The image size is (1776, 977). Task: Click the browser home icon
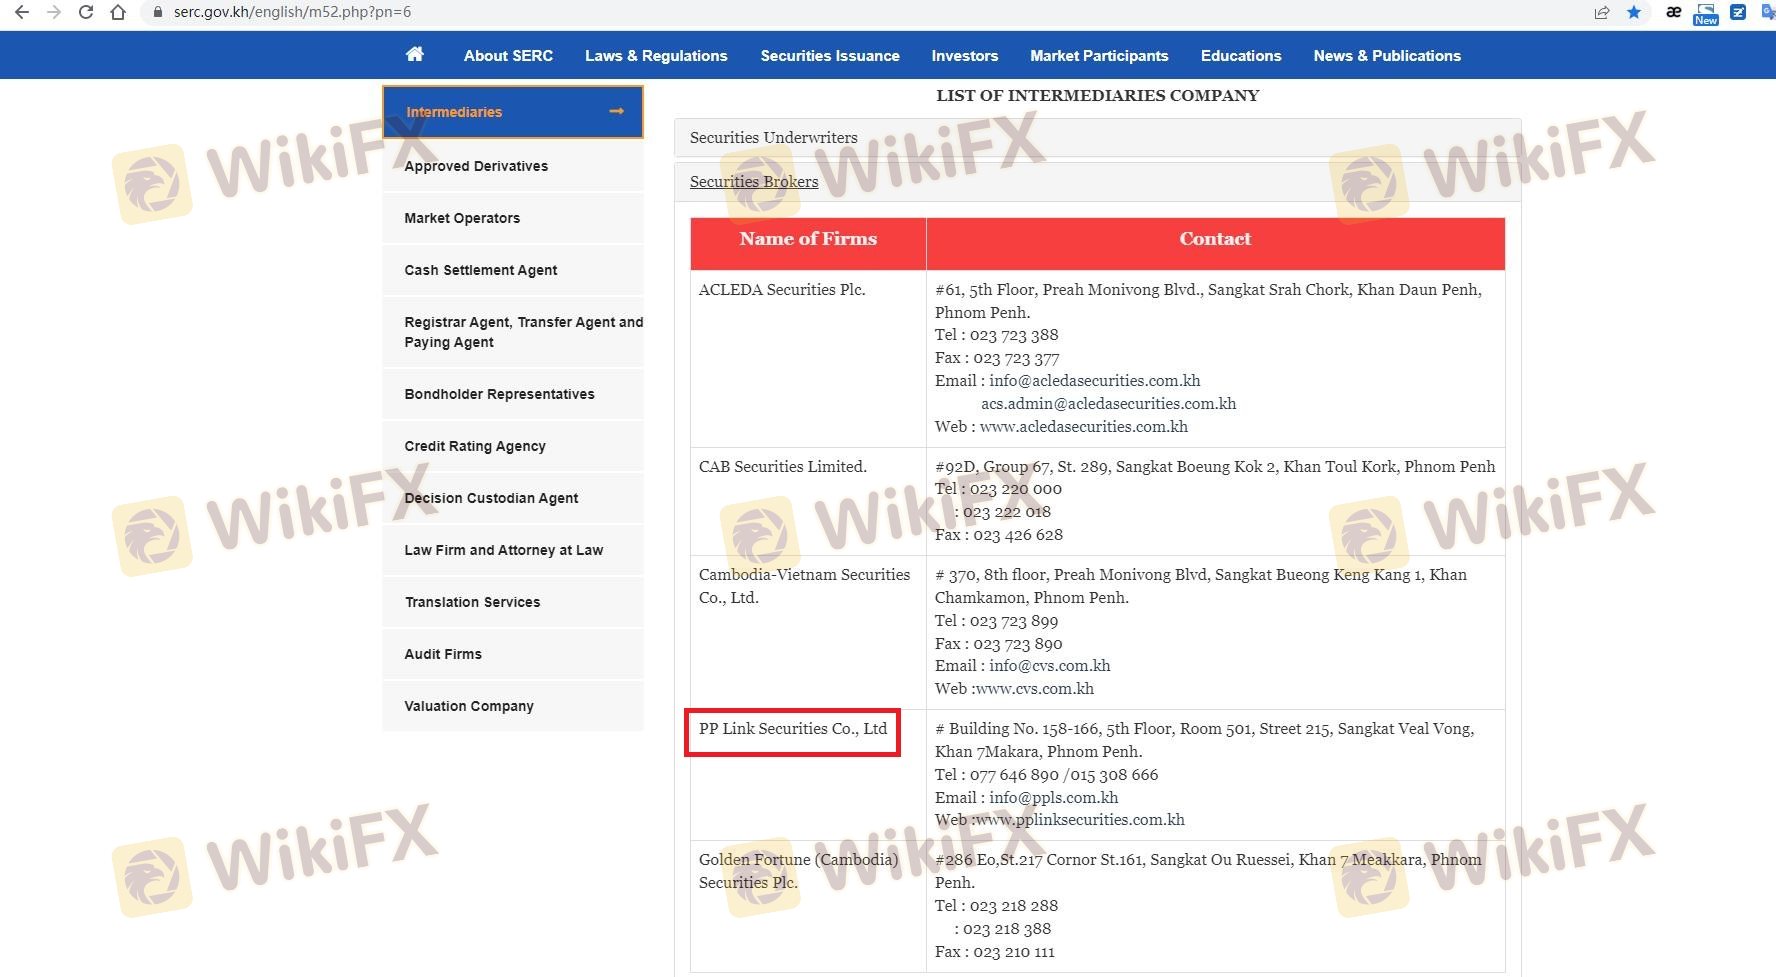click(118, 12)
